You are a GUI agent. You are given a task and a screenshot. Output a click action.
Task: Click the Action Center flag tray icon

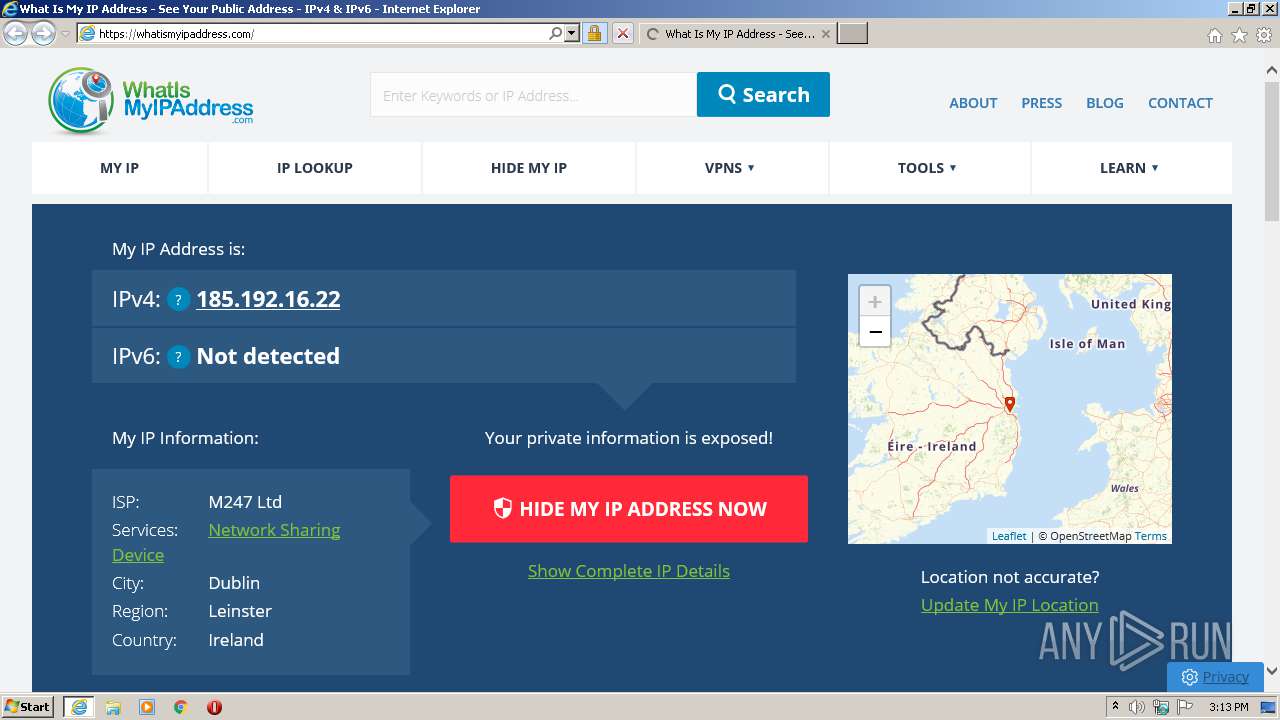(1185, 707)
